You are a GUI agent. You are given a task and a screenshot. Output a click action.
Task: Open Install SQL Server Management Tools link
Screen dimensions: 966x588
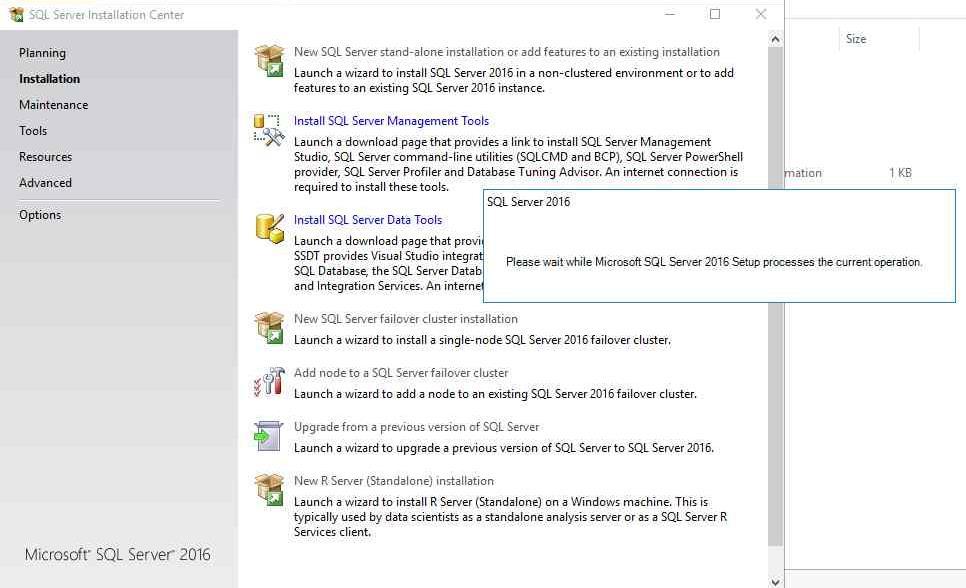(391, 121)
